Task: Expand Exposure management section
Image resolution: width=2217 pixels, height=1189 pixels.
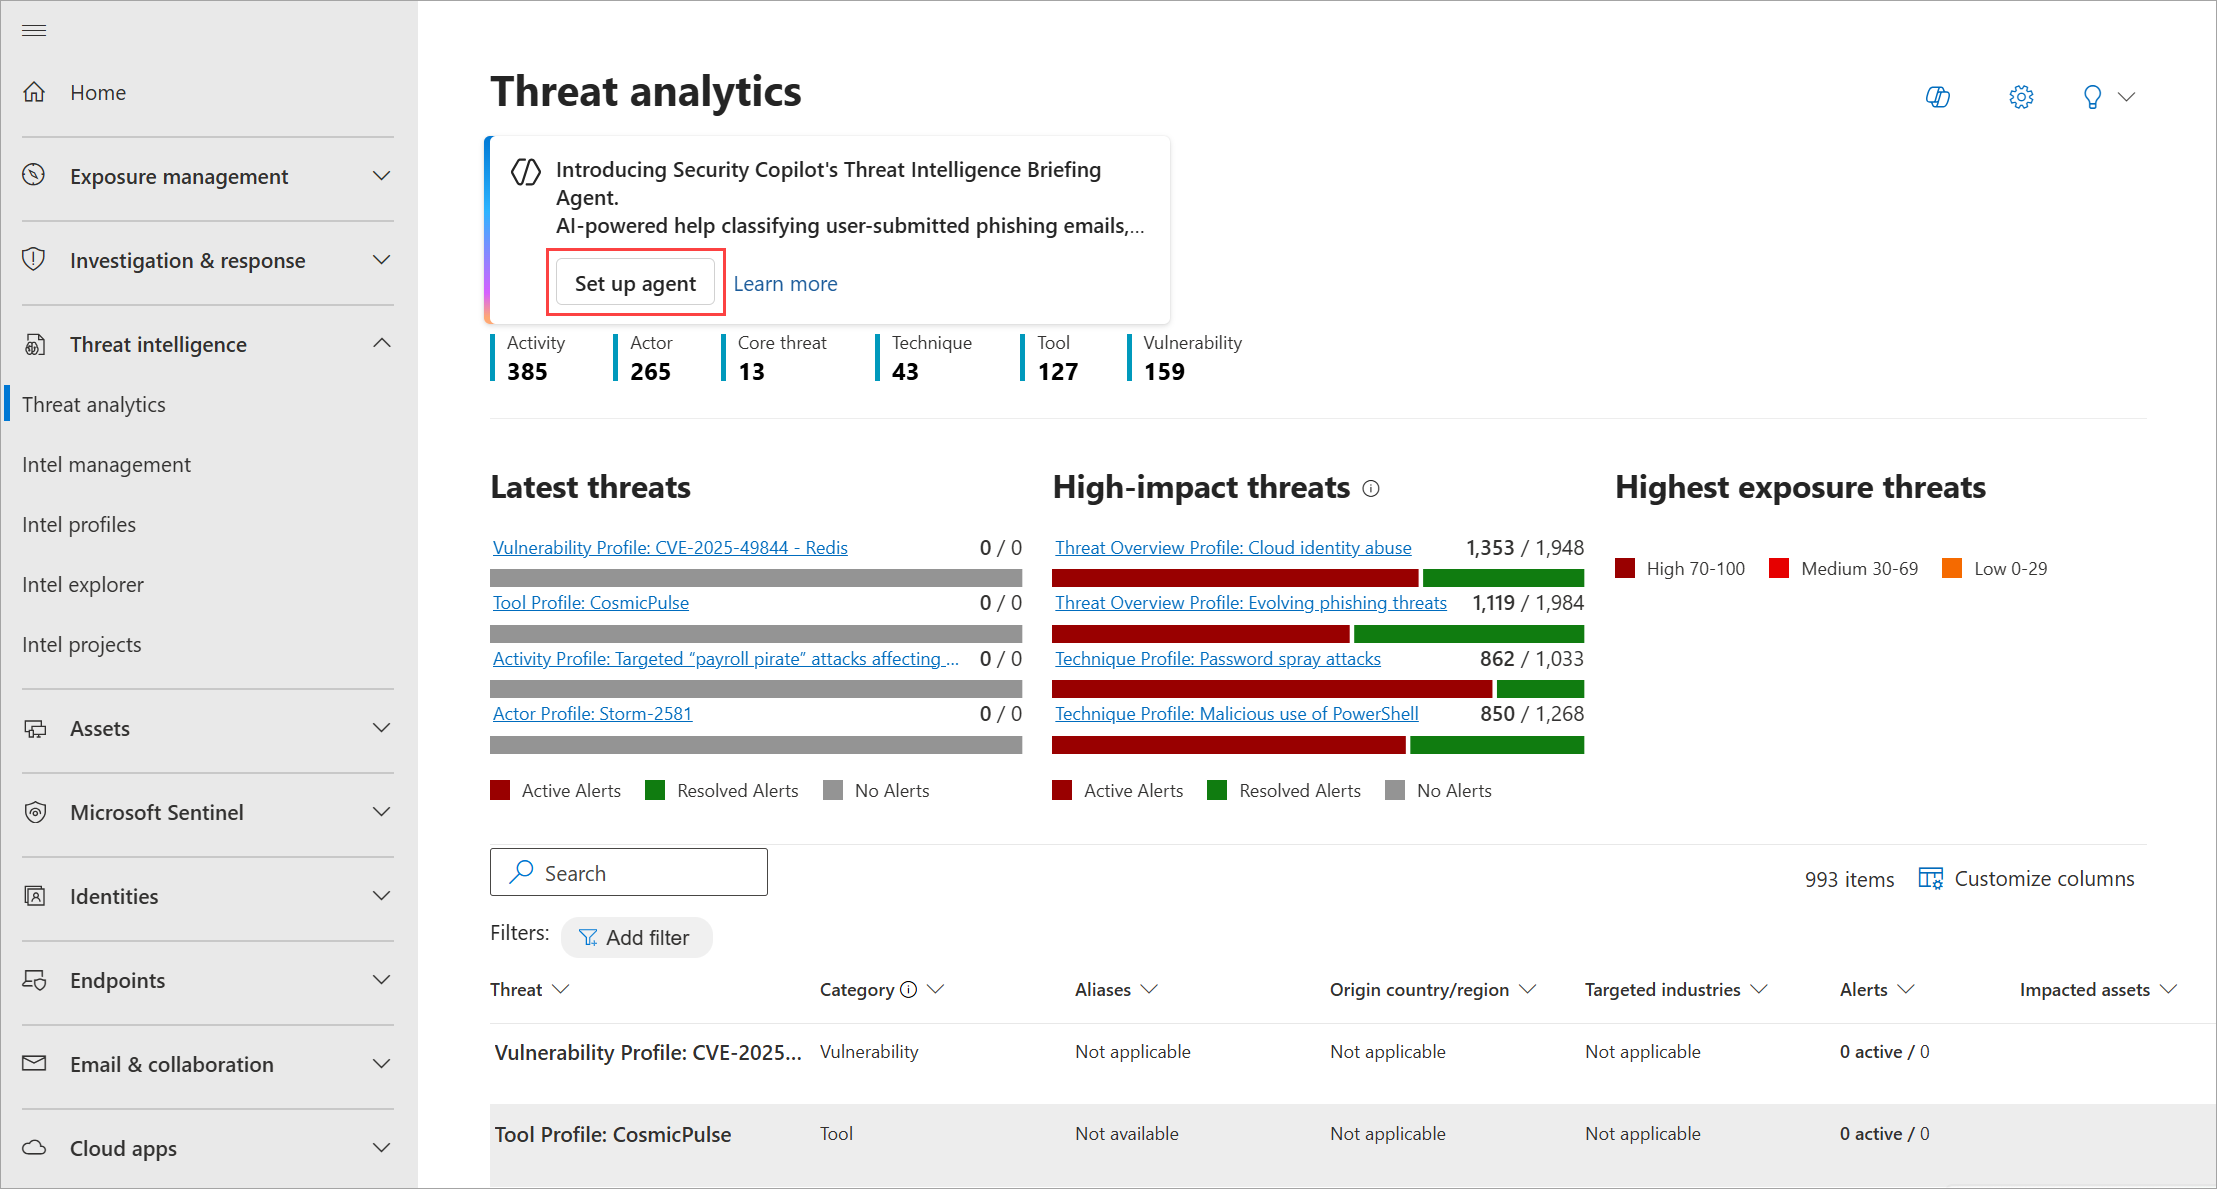Action: 381,176
